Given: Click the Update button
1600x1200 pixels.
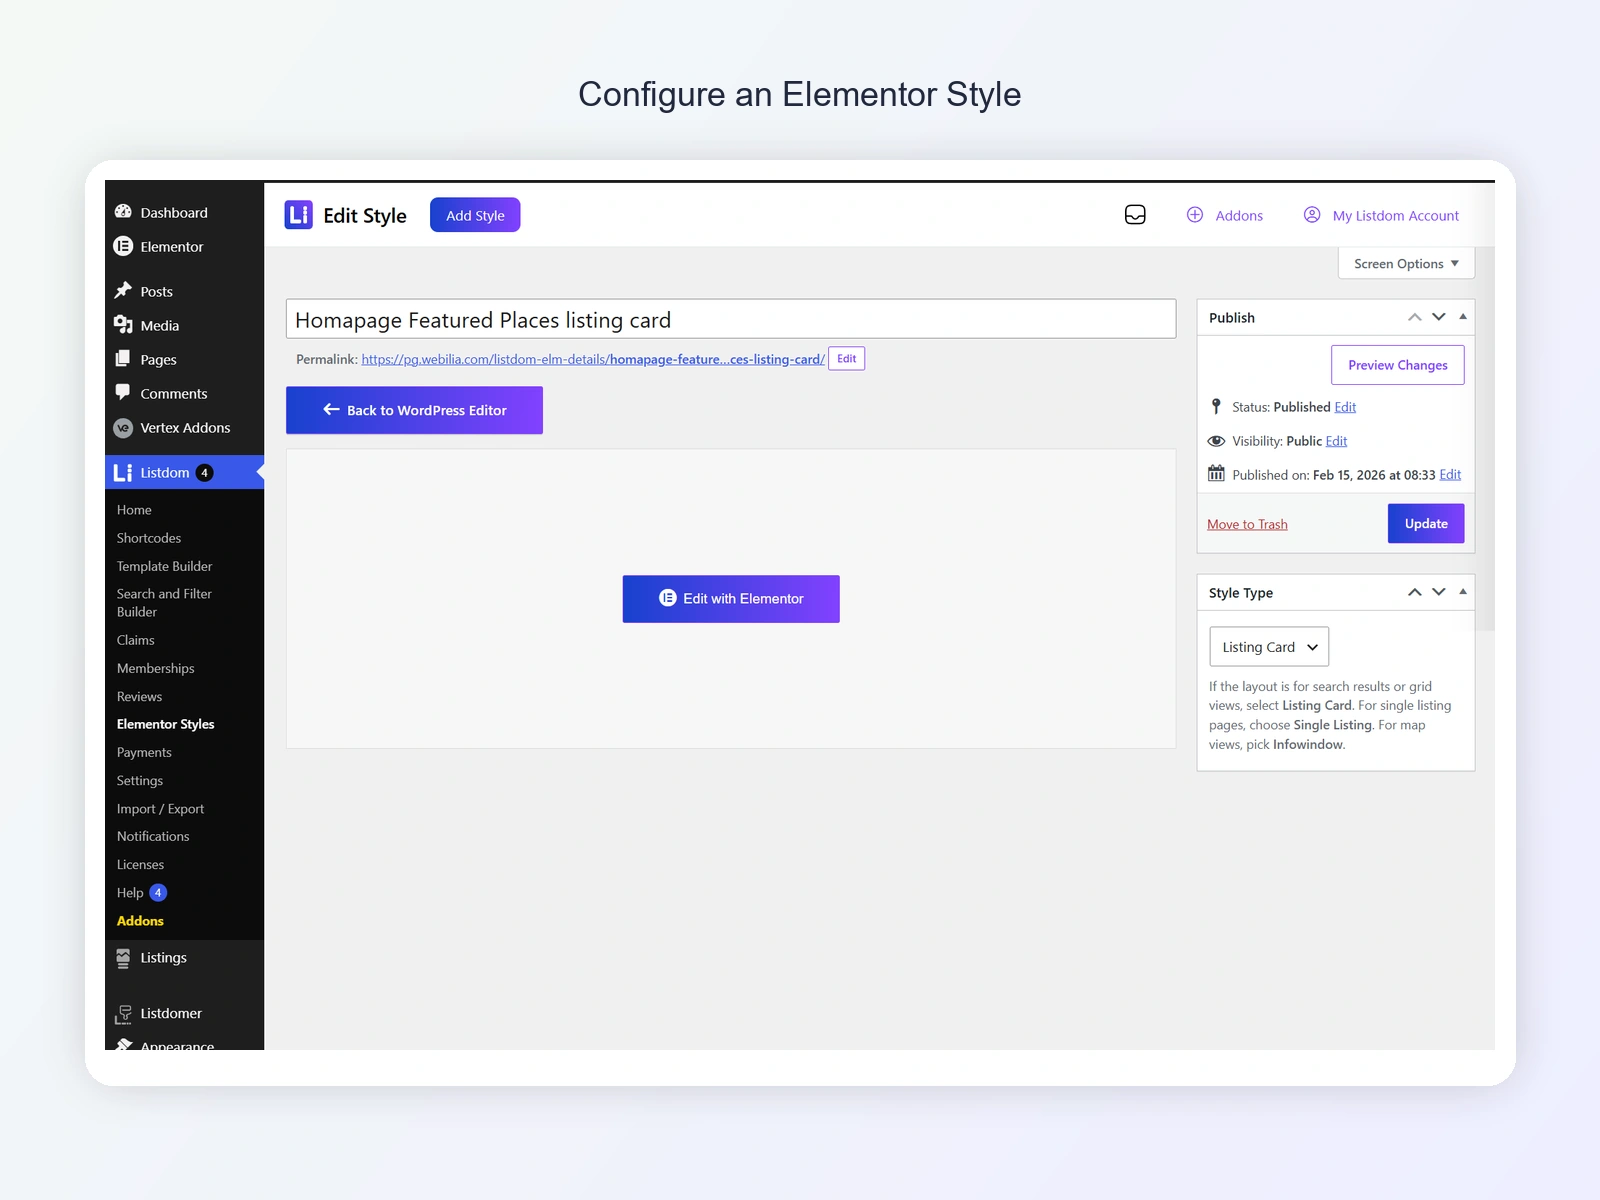Looking at the screenshot, I should coord(1426,523).
